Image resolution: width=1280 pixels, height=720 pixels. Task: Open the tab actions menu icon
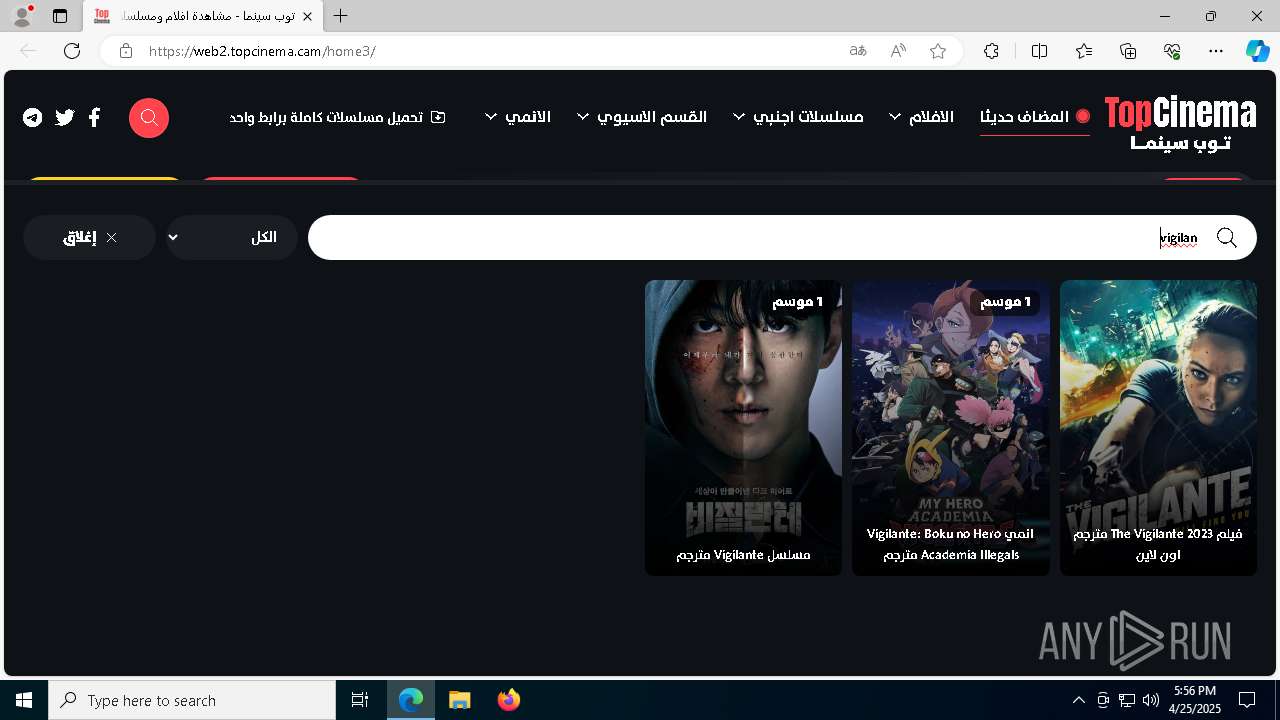pos(60,16)
